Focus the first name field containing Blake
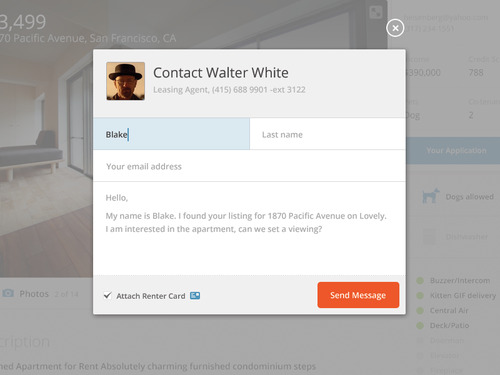Screen dimensions: 500x375 click(x=171, y=134)
